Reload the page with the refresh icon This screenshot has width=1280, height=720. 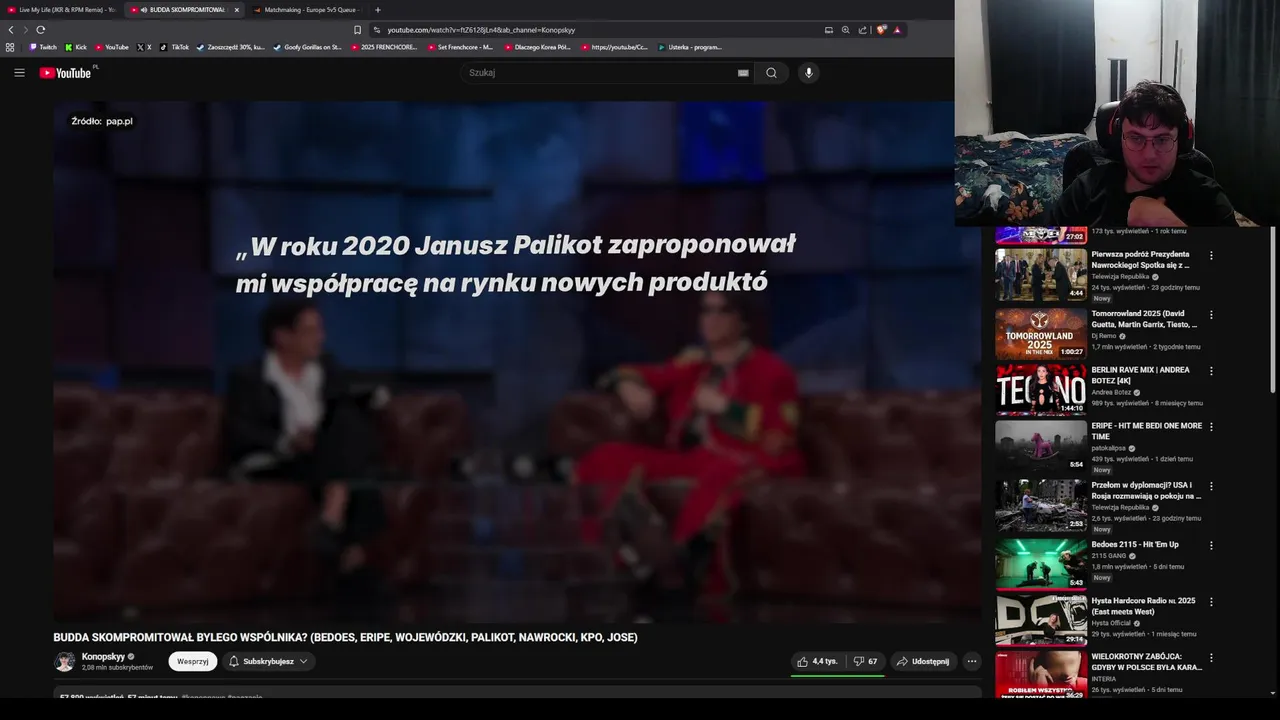coord(40,30)
